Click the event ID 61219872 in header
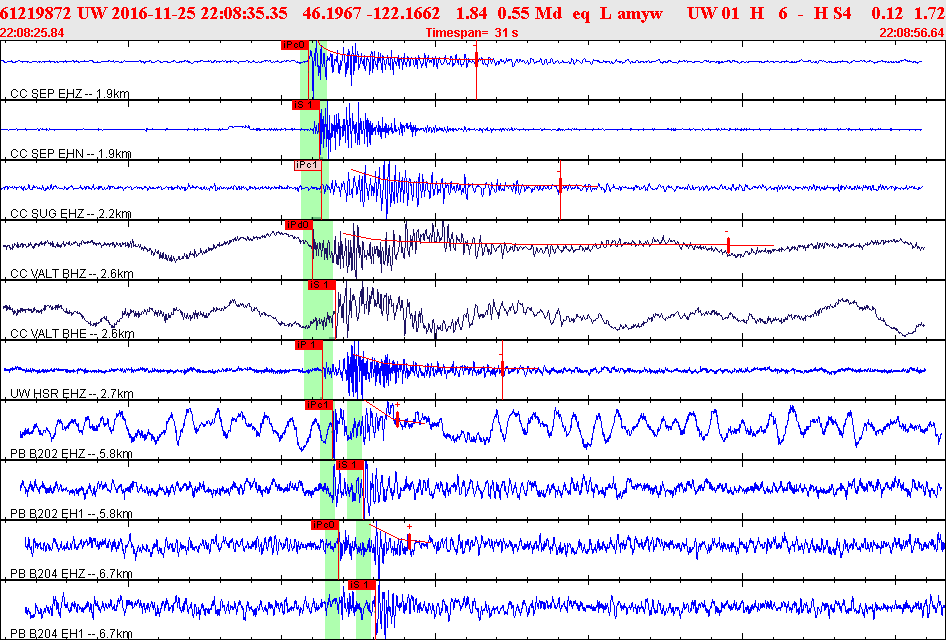946x640 pixels. click(x=36, y=13)
